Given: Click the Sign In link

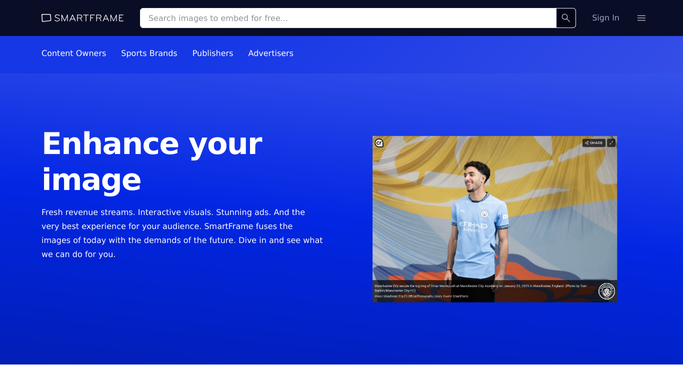Looking at the screenshot, I should [x=605, y=18].
